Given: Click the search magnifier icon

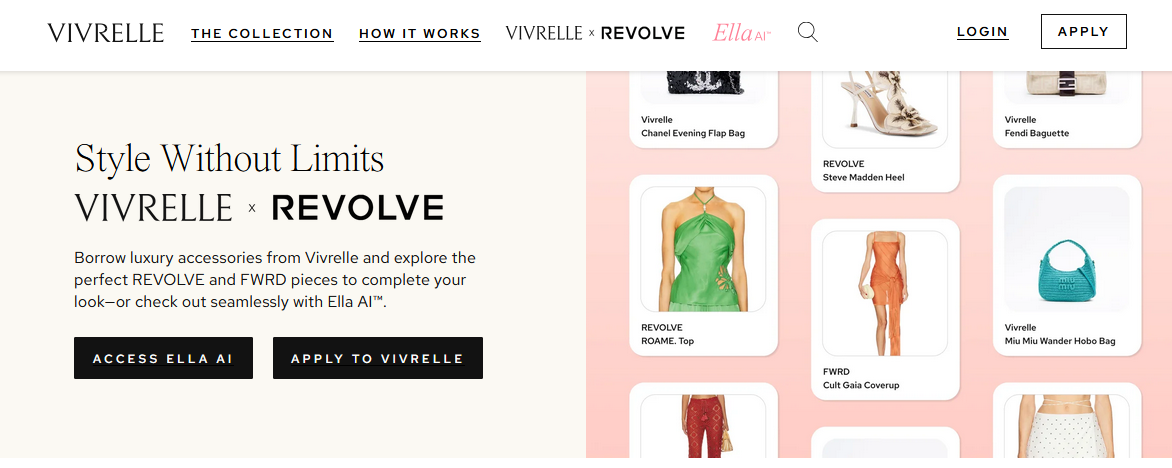Looking at the screenshot, I should click(807, 32).
